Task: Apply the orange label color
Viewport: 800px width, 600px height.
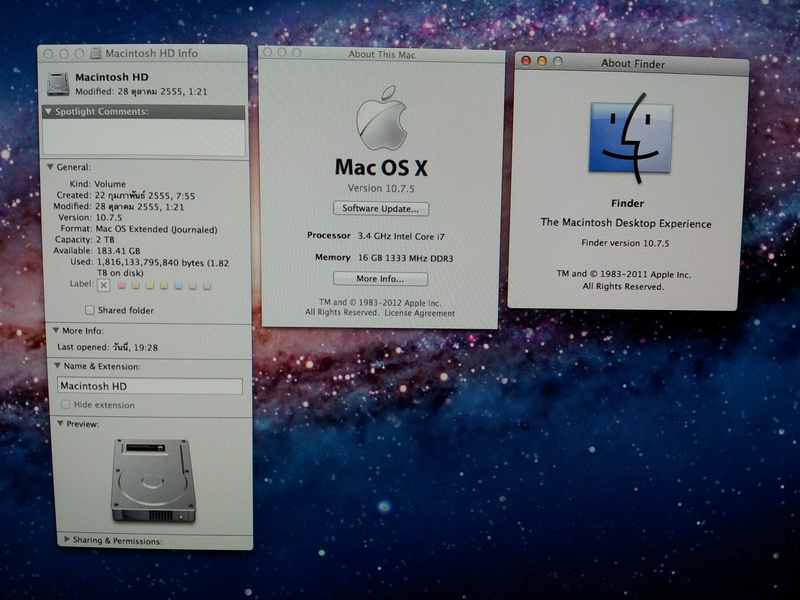Action: click(136, 286)
